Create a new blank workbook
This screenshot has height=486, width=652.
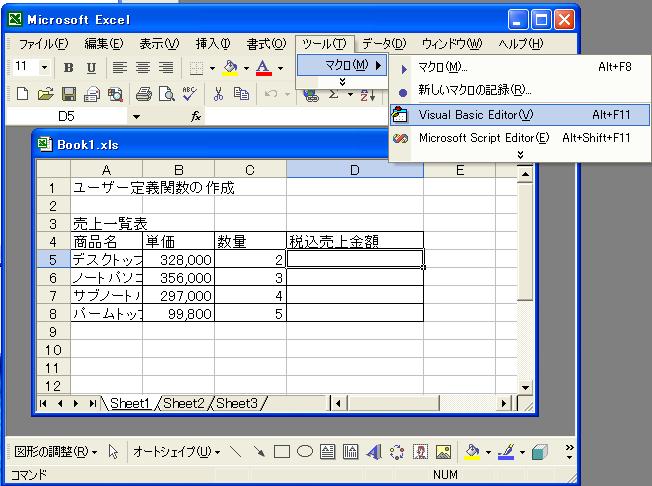pos(22,94)
